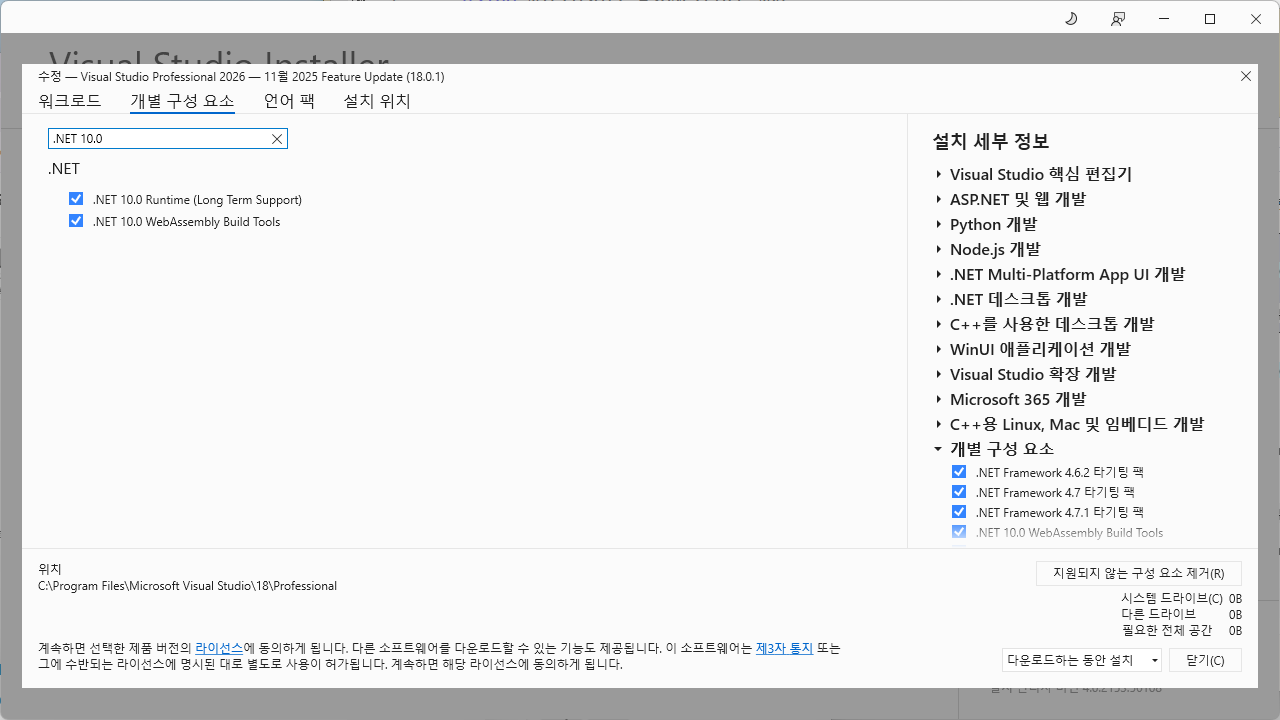The height and width of the screenshot is (720, 1280).
Task: Open 언어 팩 tab
Action: click(289, 101)
